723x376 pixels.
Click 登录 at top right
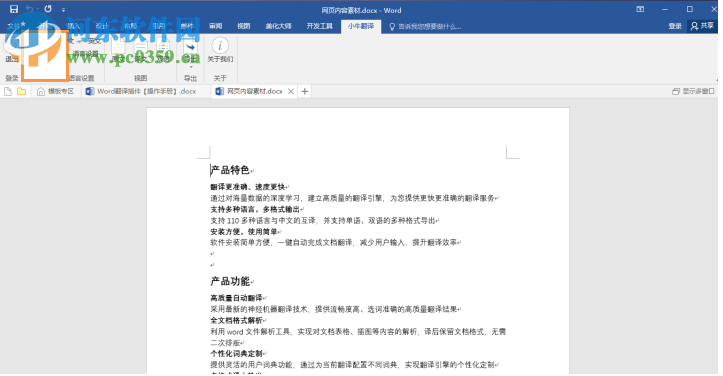point(675,26)
